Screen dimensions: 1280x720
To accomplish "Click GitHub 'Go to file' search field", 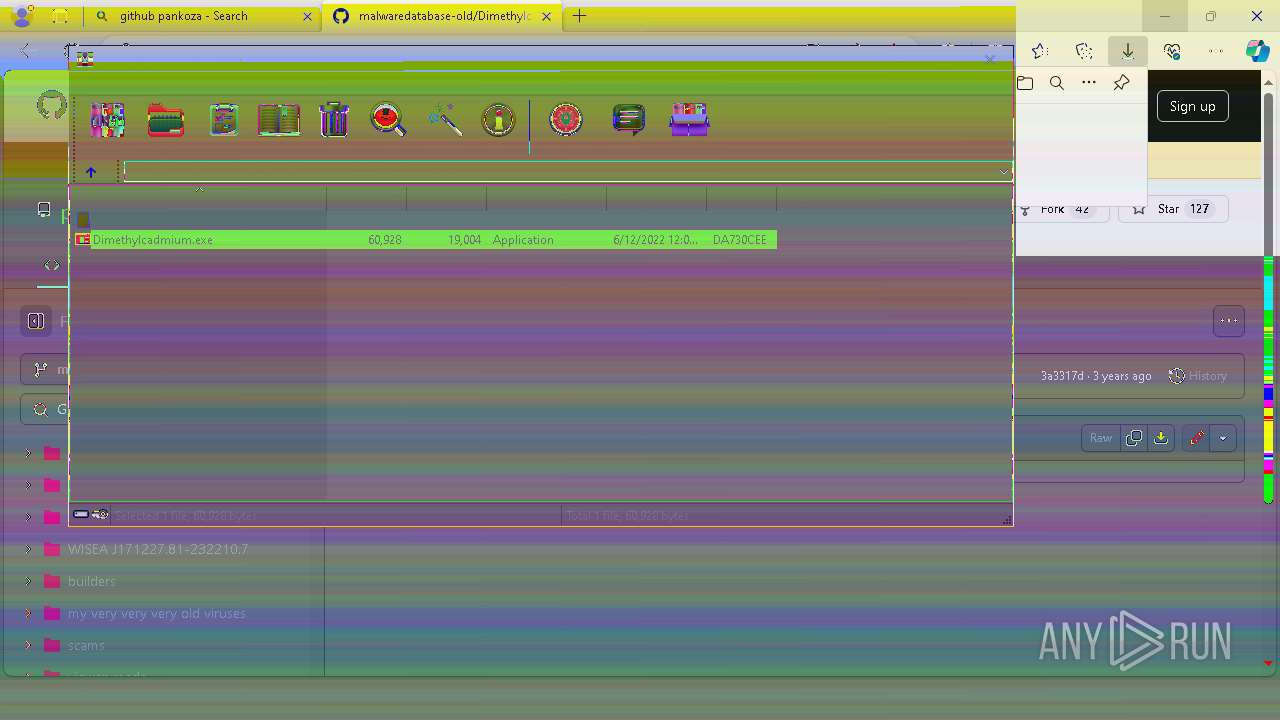I will coord(45,409).
